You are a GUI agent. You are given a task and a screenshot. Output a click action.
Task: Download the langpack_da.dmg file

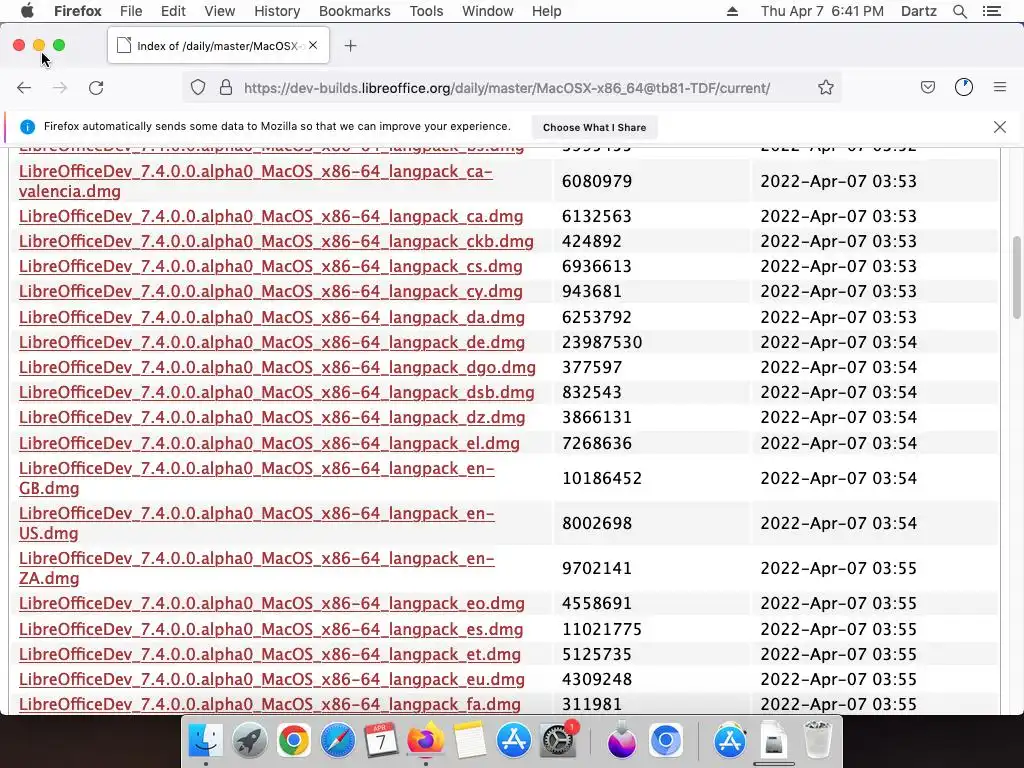272,317
